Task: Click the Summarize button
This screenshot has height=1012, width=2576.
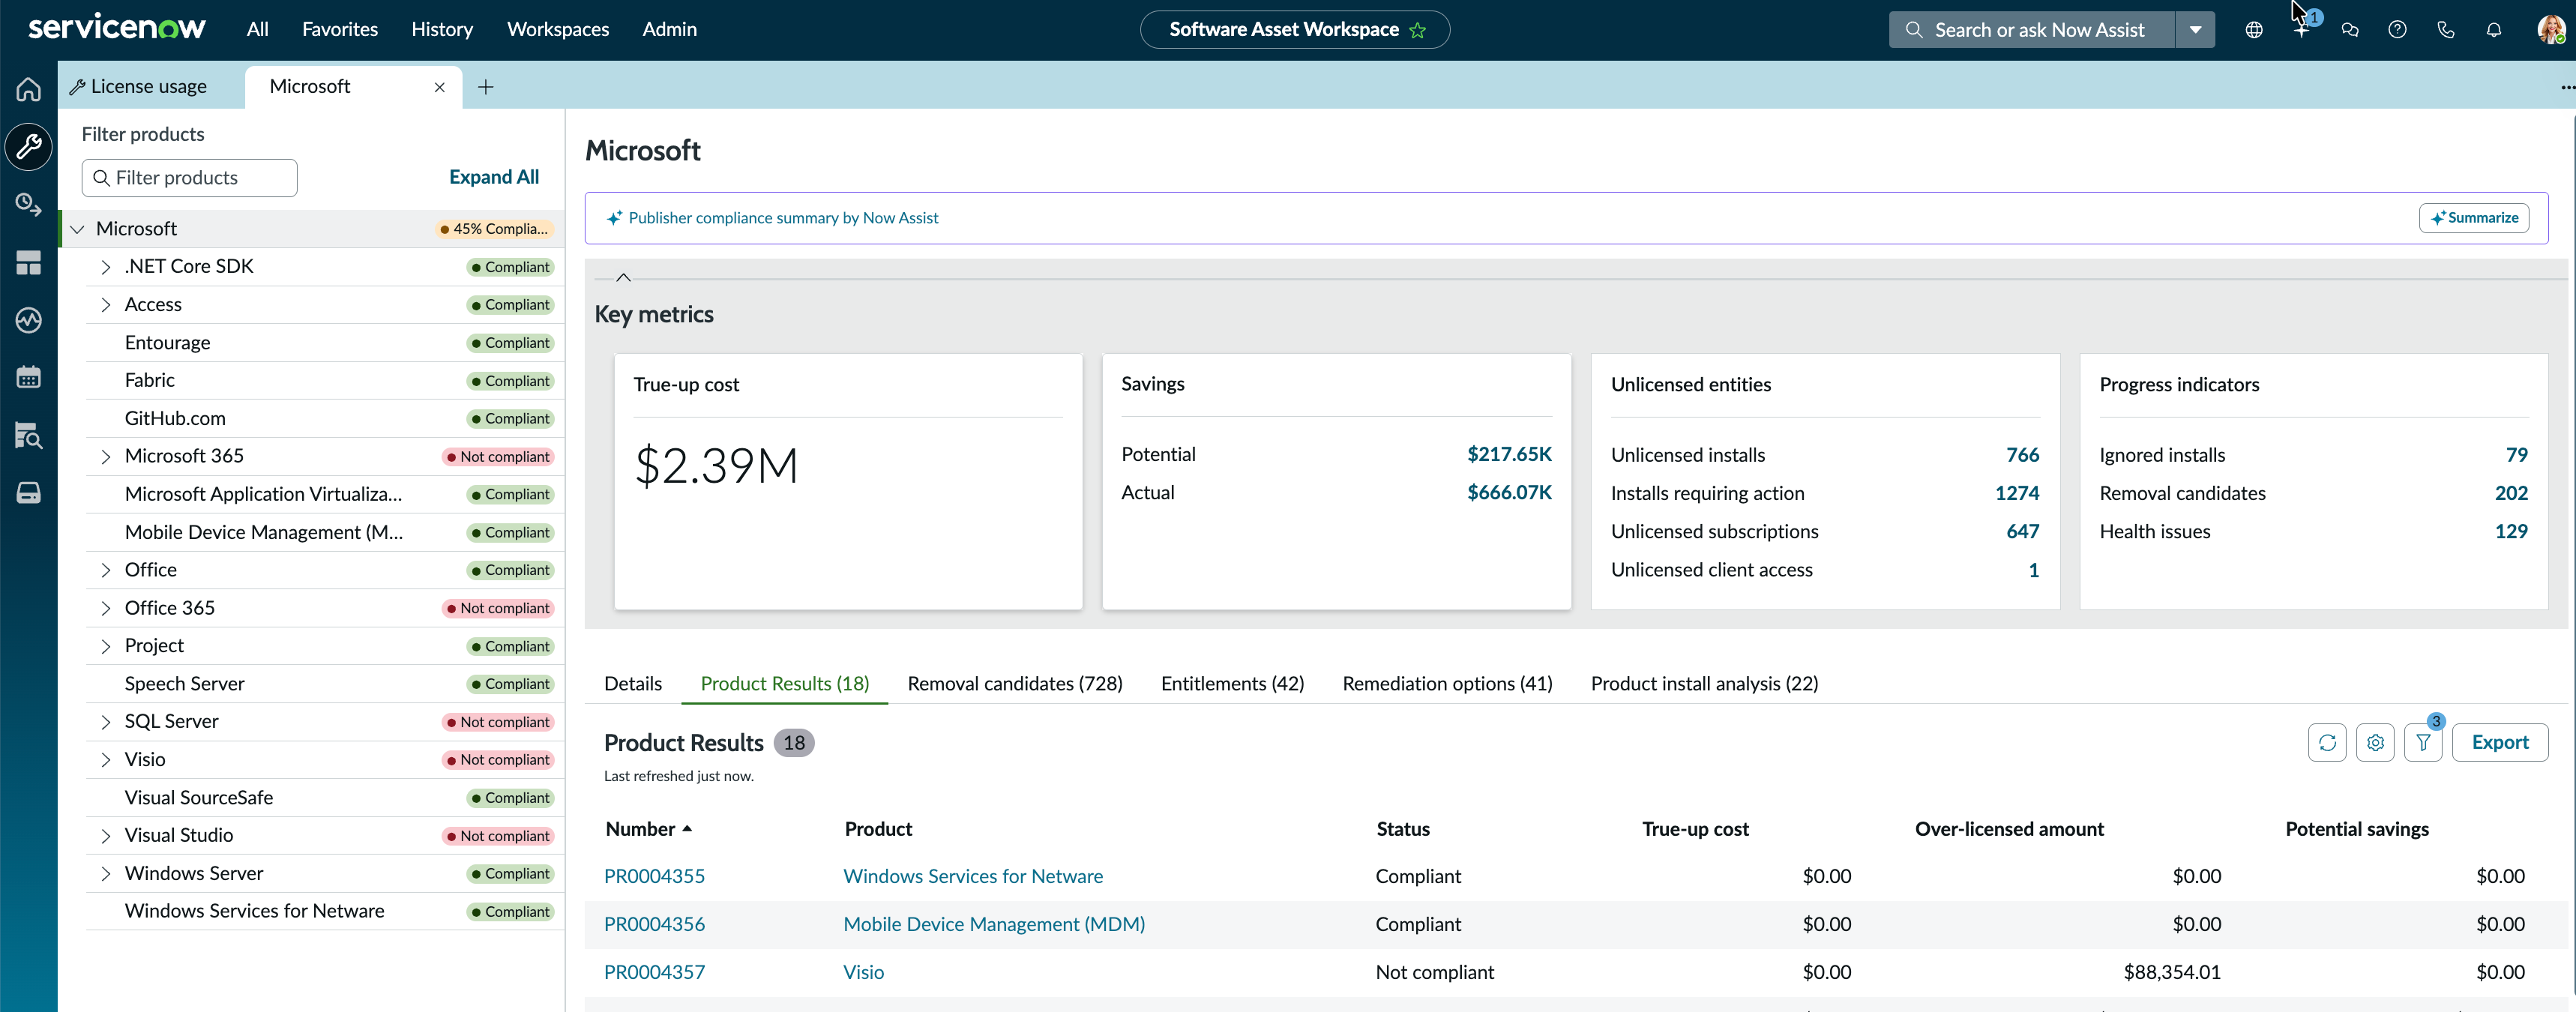Action: [2474, 218]
